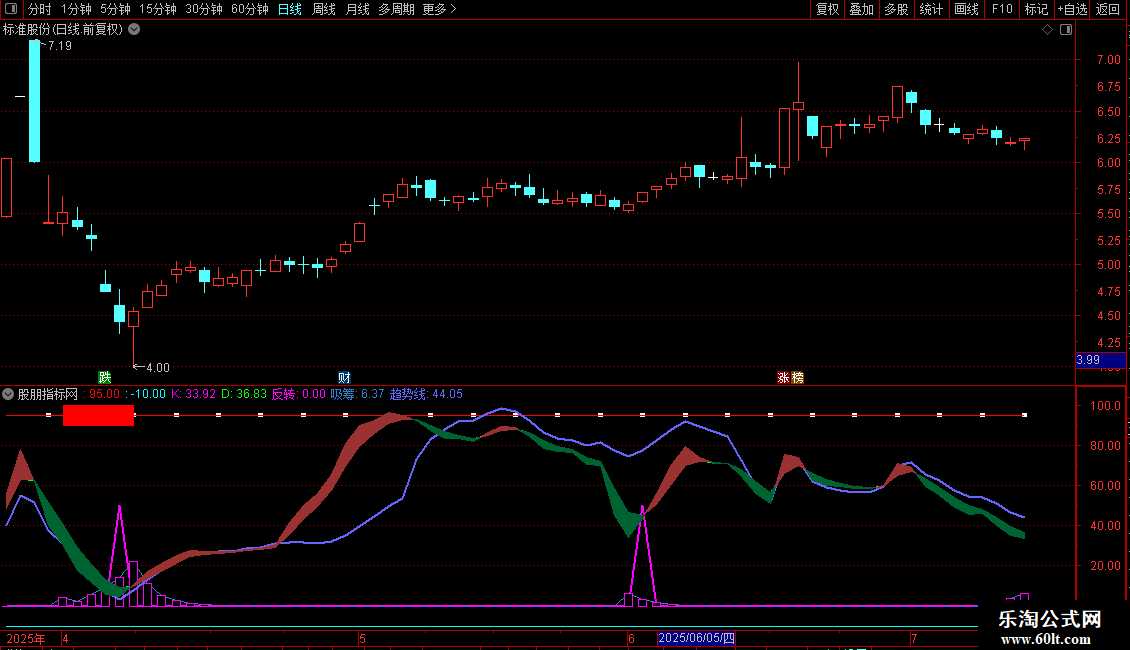Open the 多股 multi-stock view
Viewport: 1130px width, 650px height.
point(896,9)
